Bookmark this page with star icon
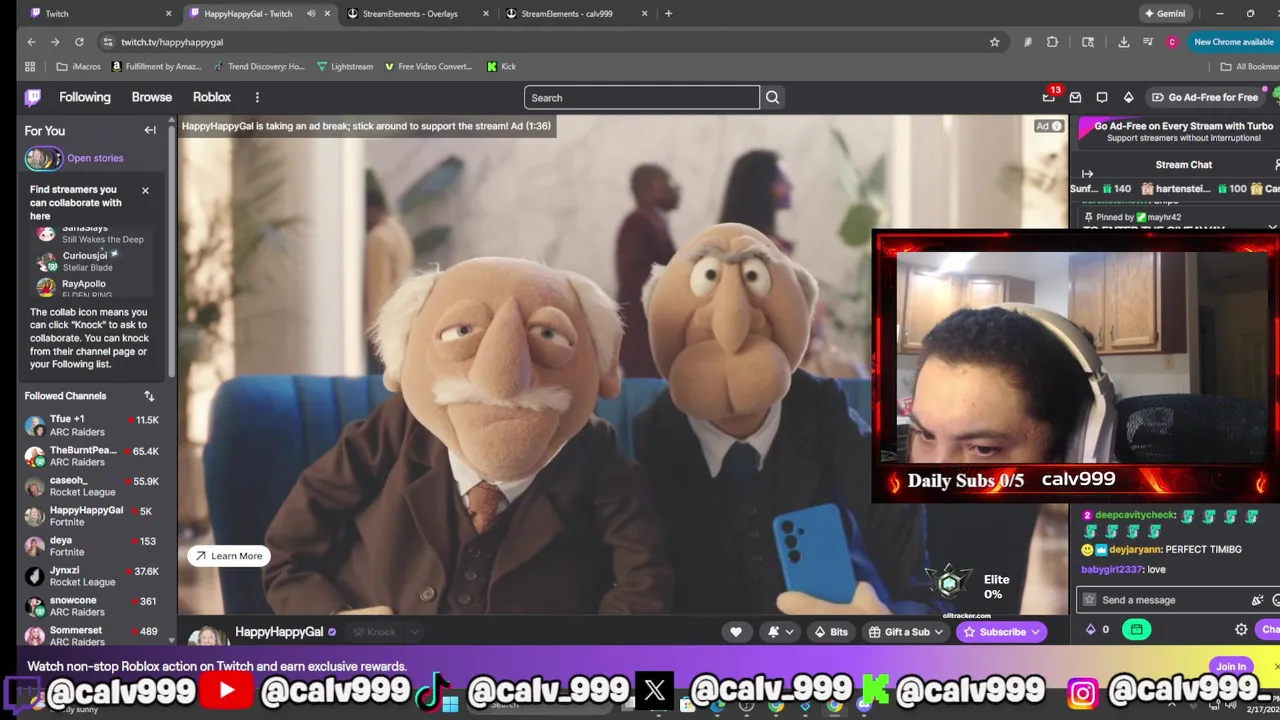1280x720 pixels. [x=994, y=42]
